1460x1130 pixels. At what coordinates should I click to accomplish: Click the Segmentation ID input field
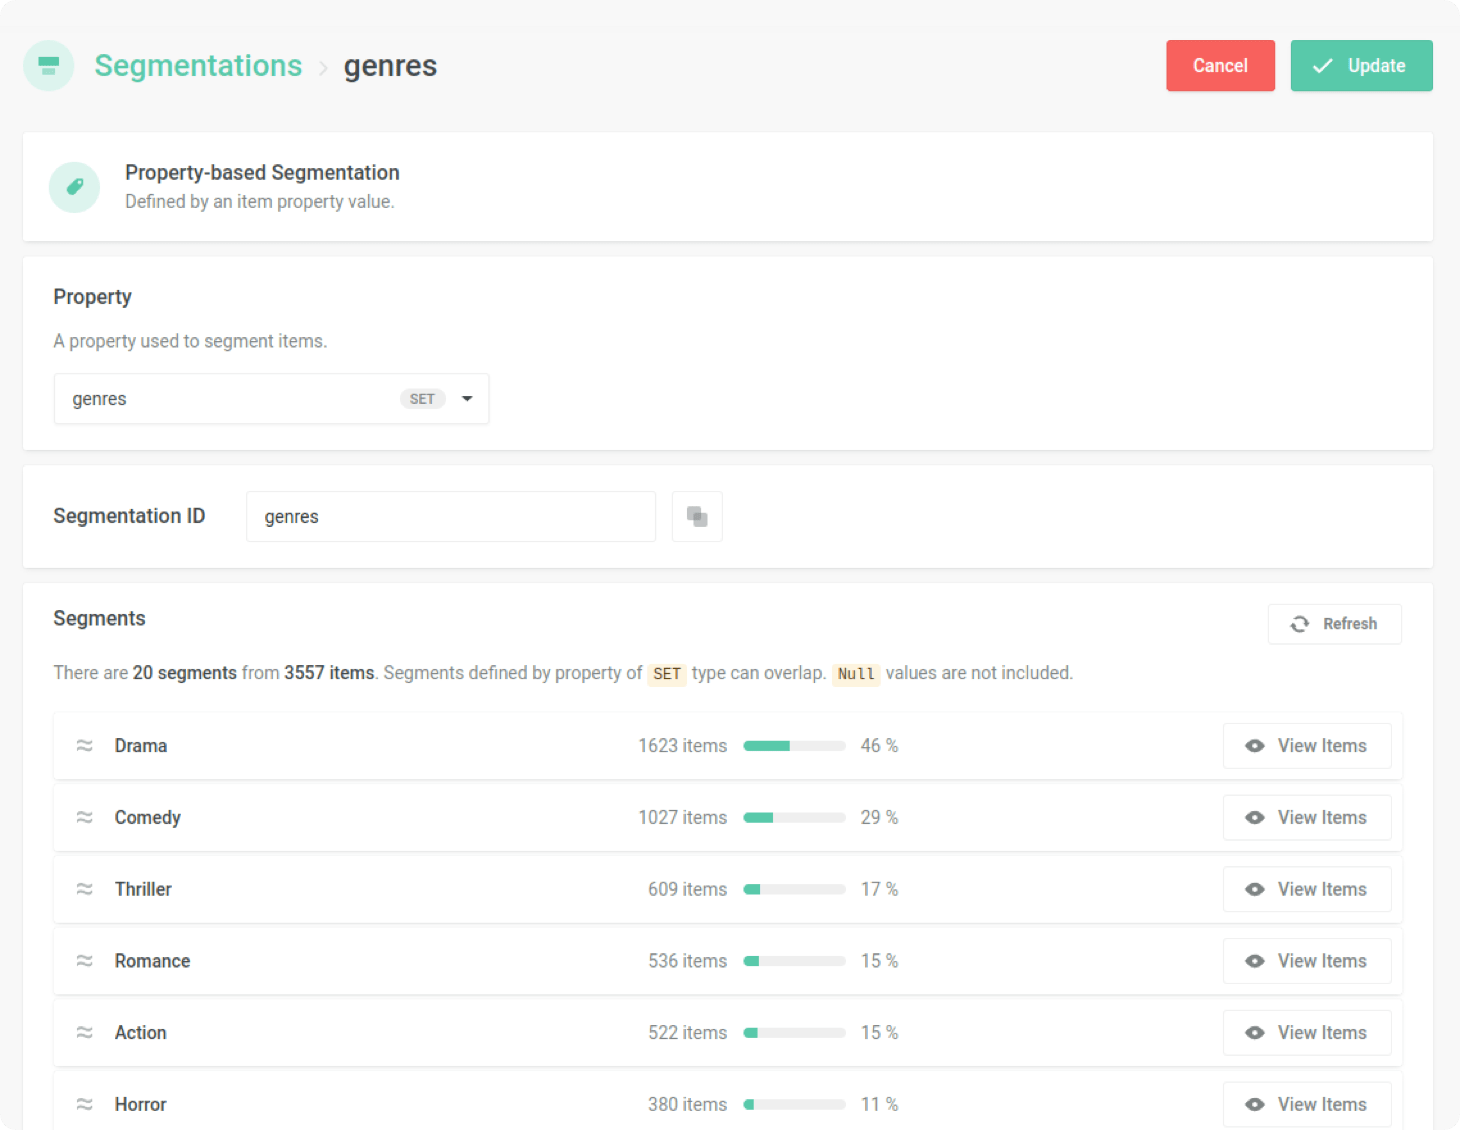450,517
